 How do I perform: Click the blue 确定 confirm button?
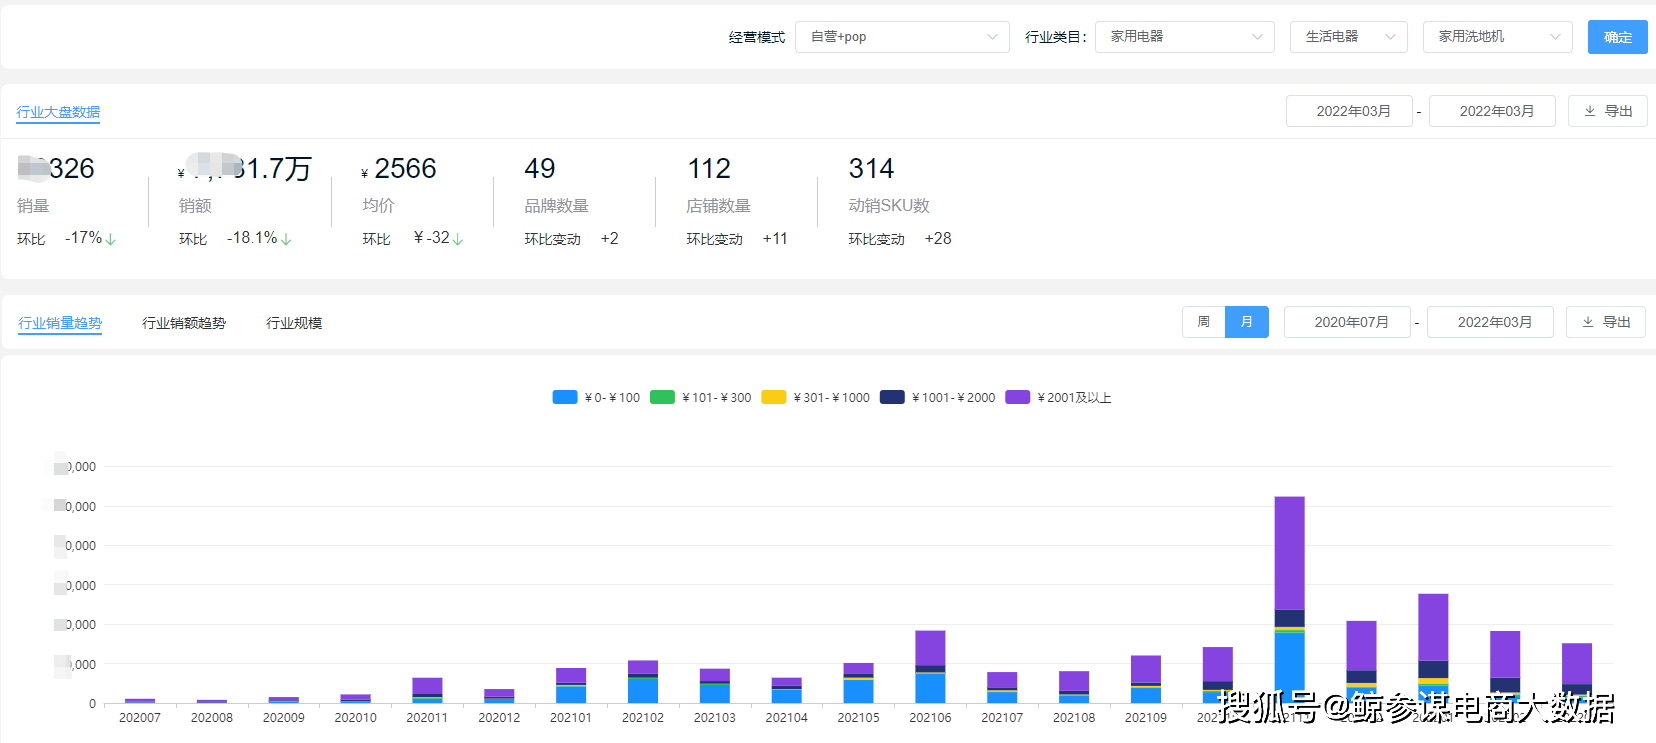[x=1618, y=37]
